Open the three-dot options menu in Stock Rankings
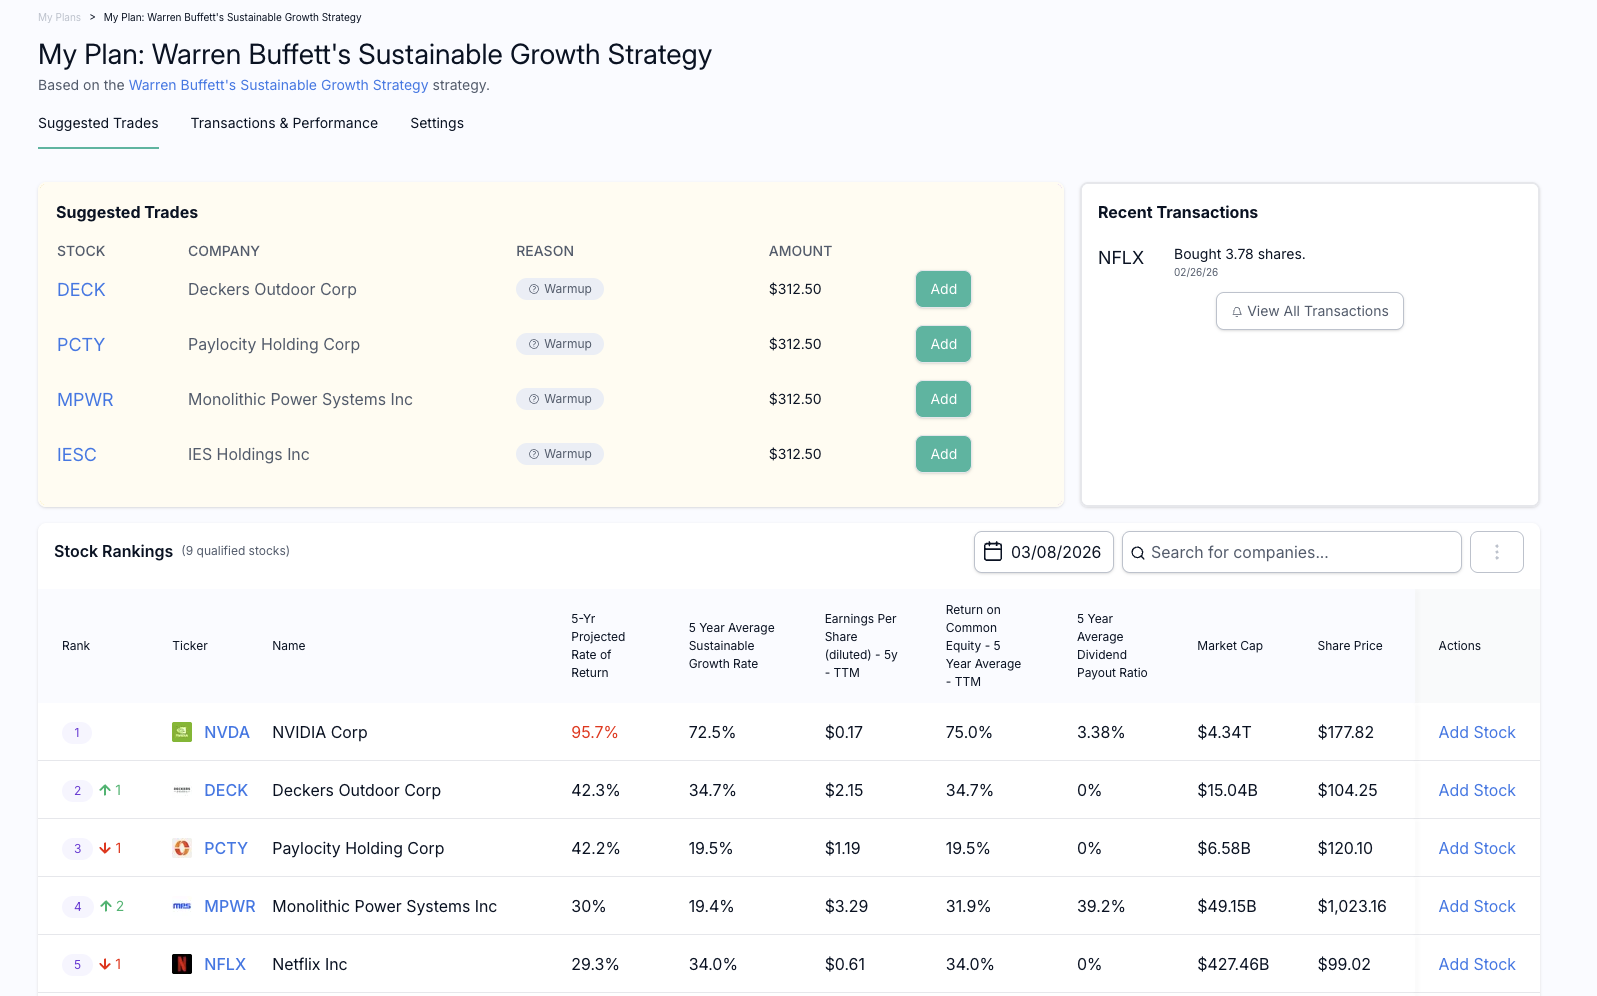 pos(1496,552)
